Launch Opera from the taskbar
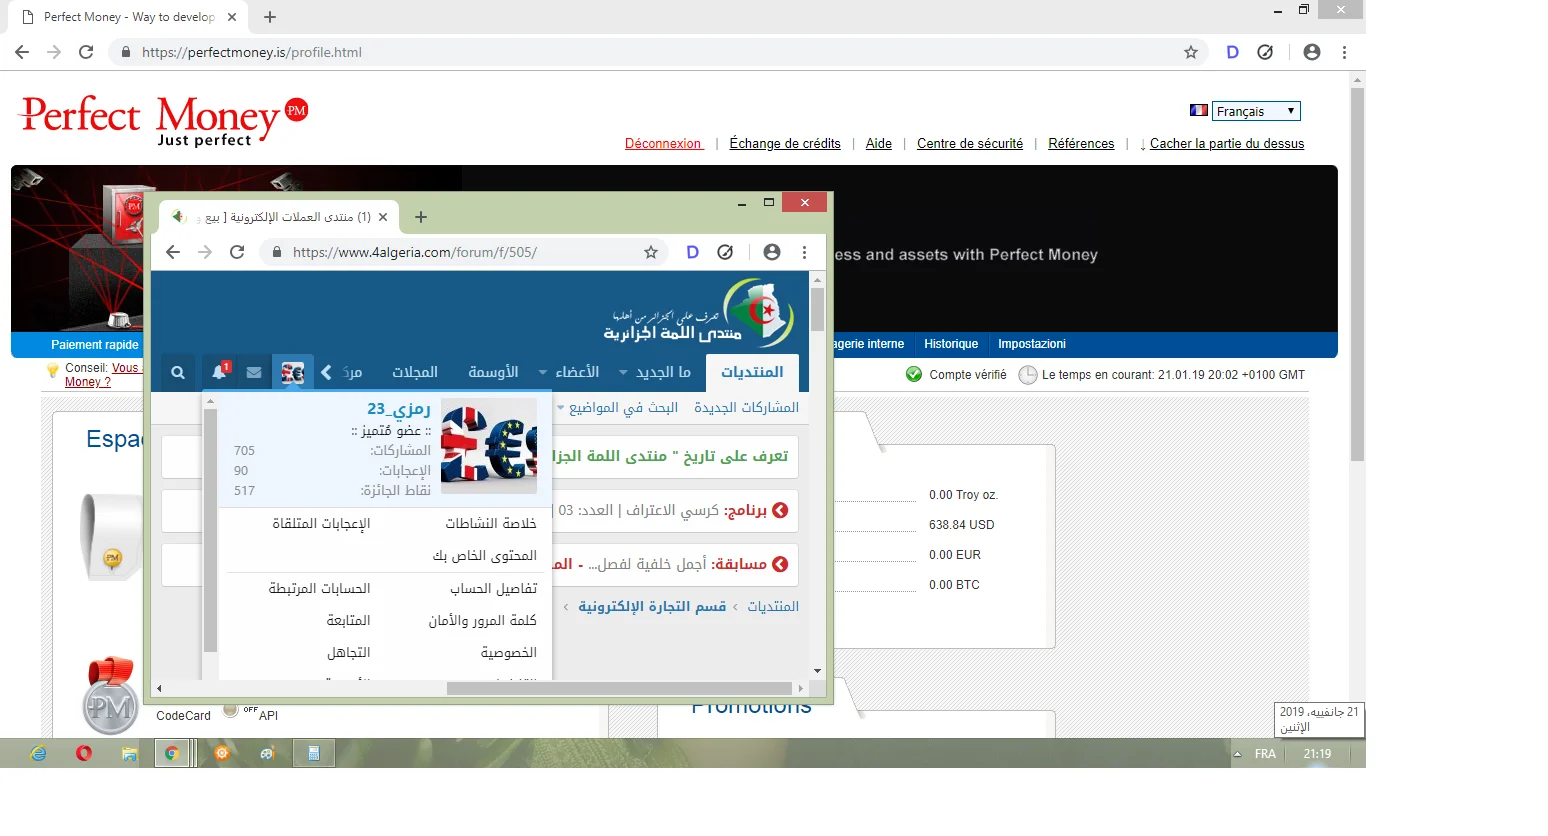1548x836 pixels. (x=84, y=753)
